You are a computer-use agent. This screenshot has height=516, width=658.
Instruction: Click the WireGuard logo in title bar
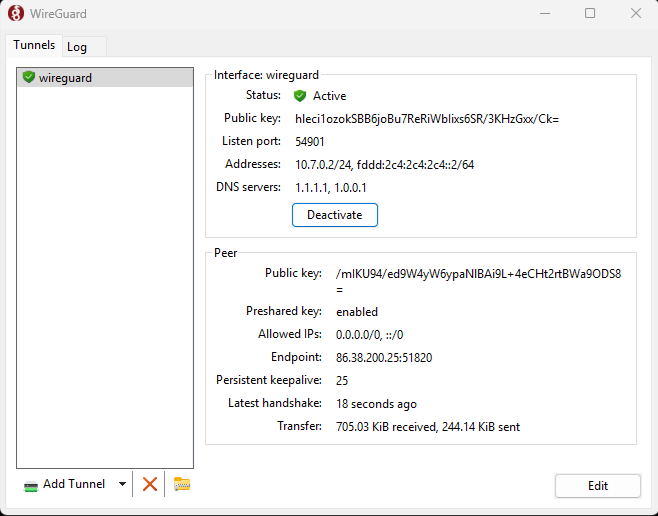[x=16, y=13]
